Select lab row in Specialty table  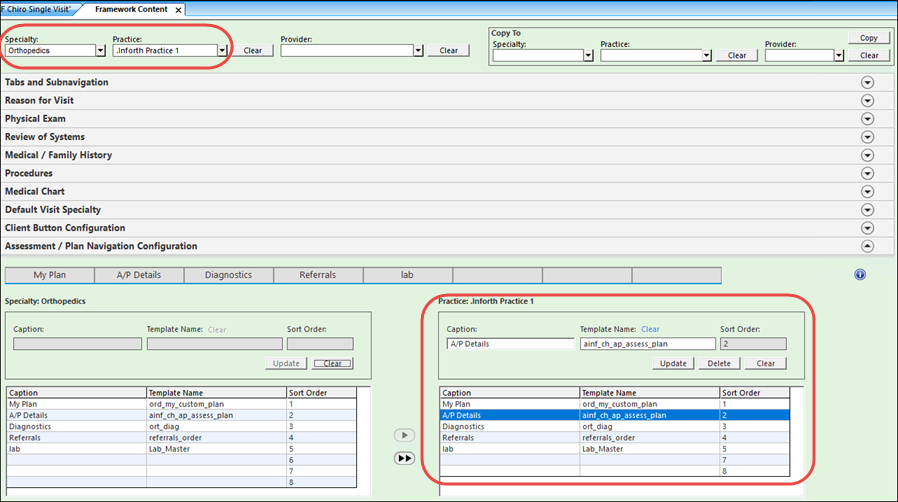click(182, 449)
